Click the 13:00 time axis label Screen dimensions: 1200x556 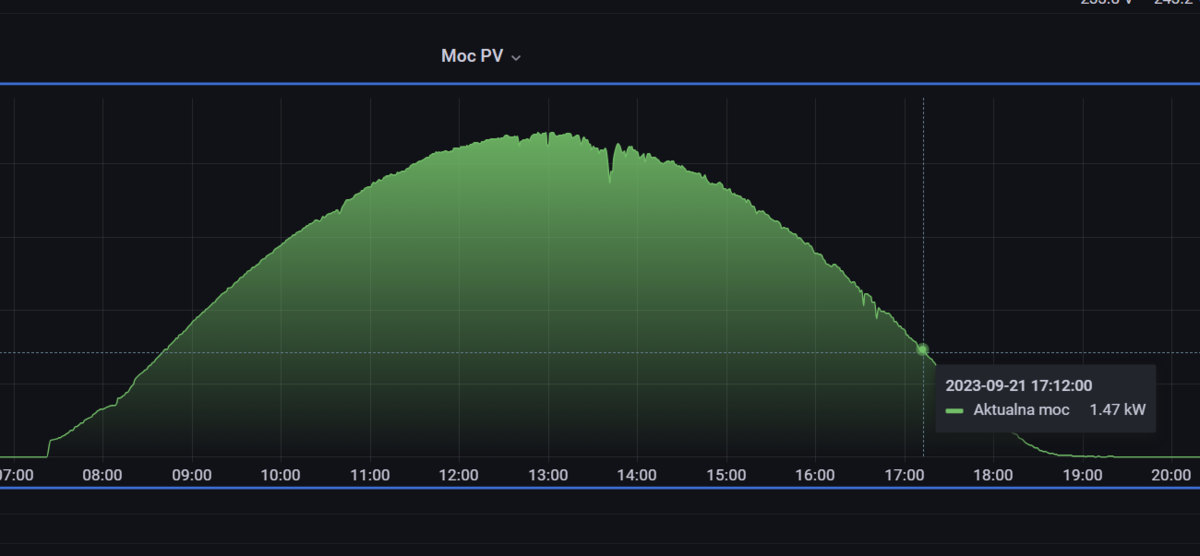click(548, 475)
